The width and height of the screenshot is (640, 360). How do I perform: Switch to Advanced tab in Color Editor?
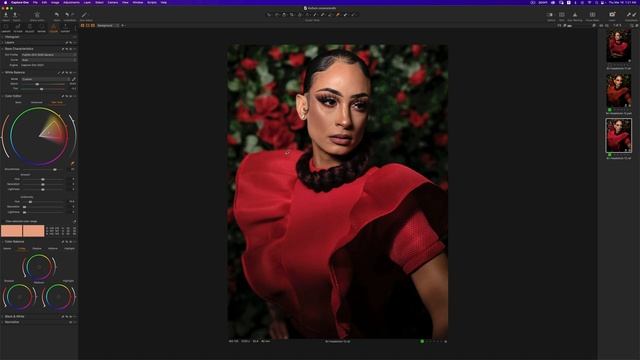(x=36, y=102)
